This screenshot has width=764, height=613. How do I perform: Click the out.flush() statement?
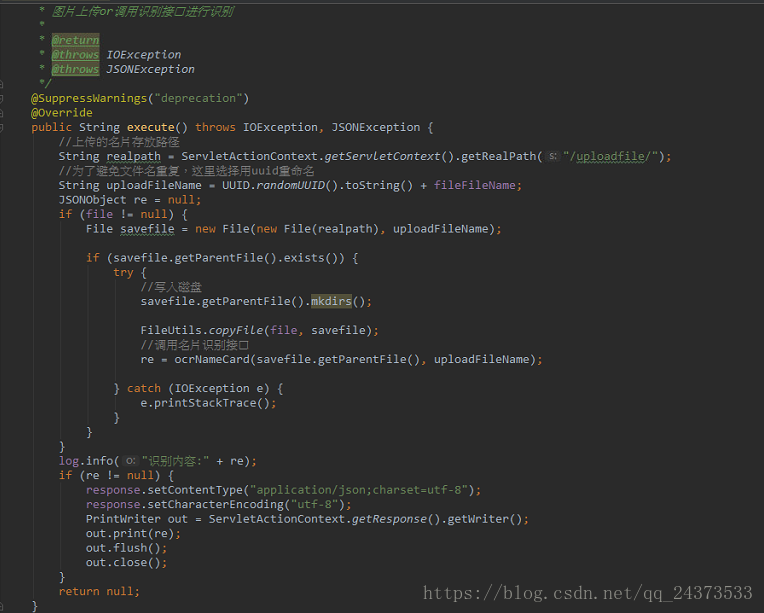(127, 548)
